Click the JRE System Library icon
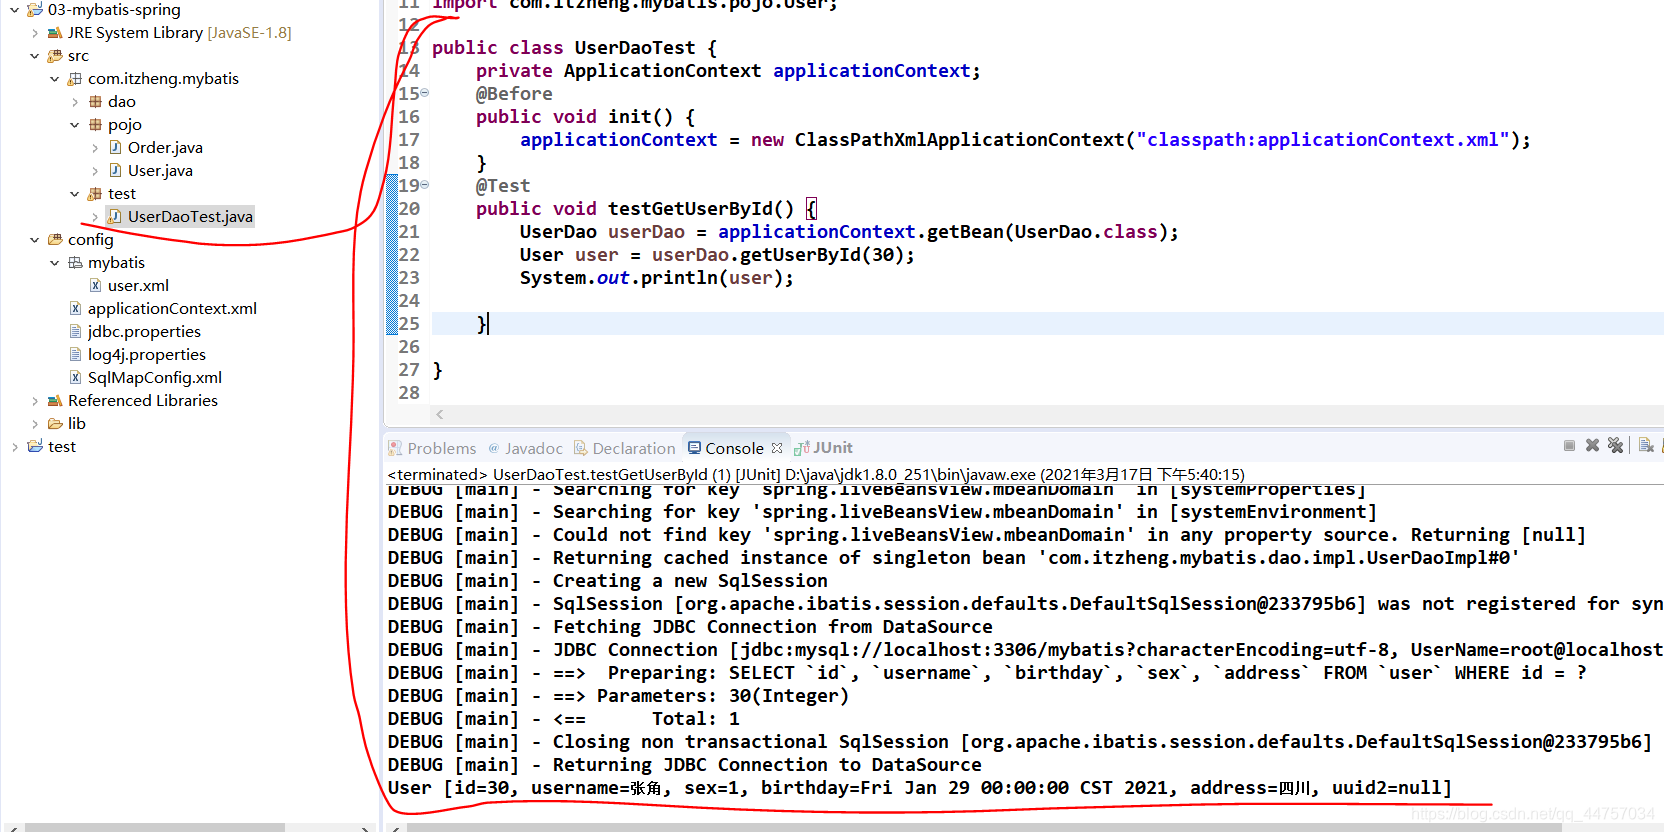The image size is (1664, 832). (x=55, y=32)
